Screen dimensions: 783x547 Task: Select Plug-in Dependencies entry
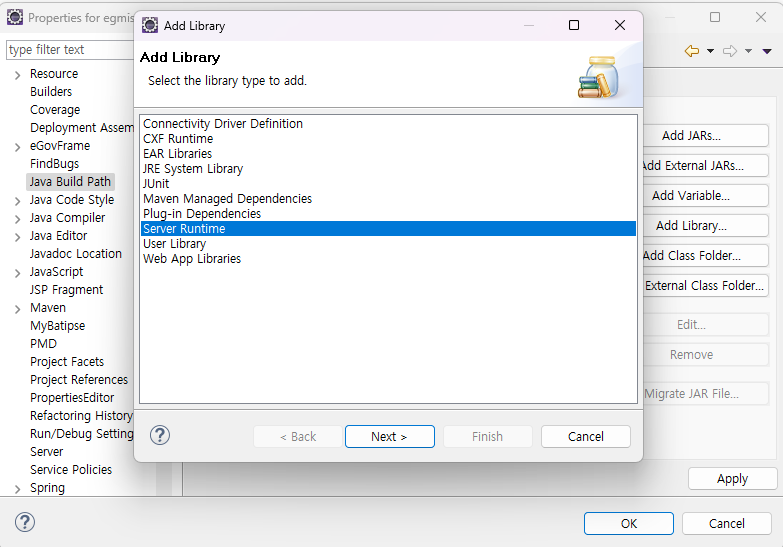[x=389, y=213]
